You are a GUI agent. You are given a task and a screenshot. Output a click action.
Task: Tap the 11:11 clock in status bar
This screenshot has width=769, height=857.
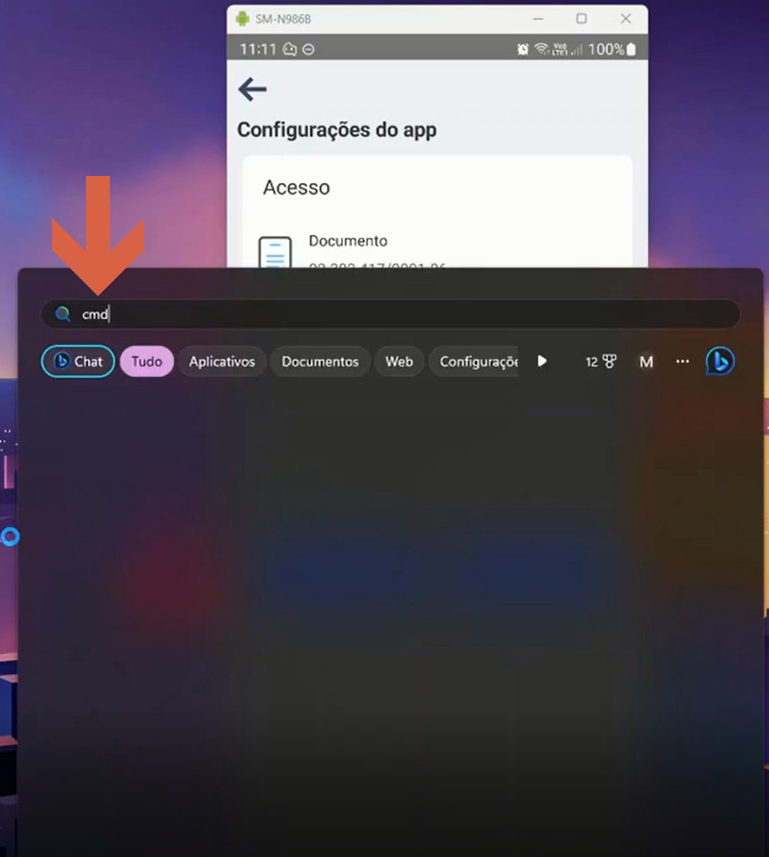coord(258,49)
